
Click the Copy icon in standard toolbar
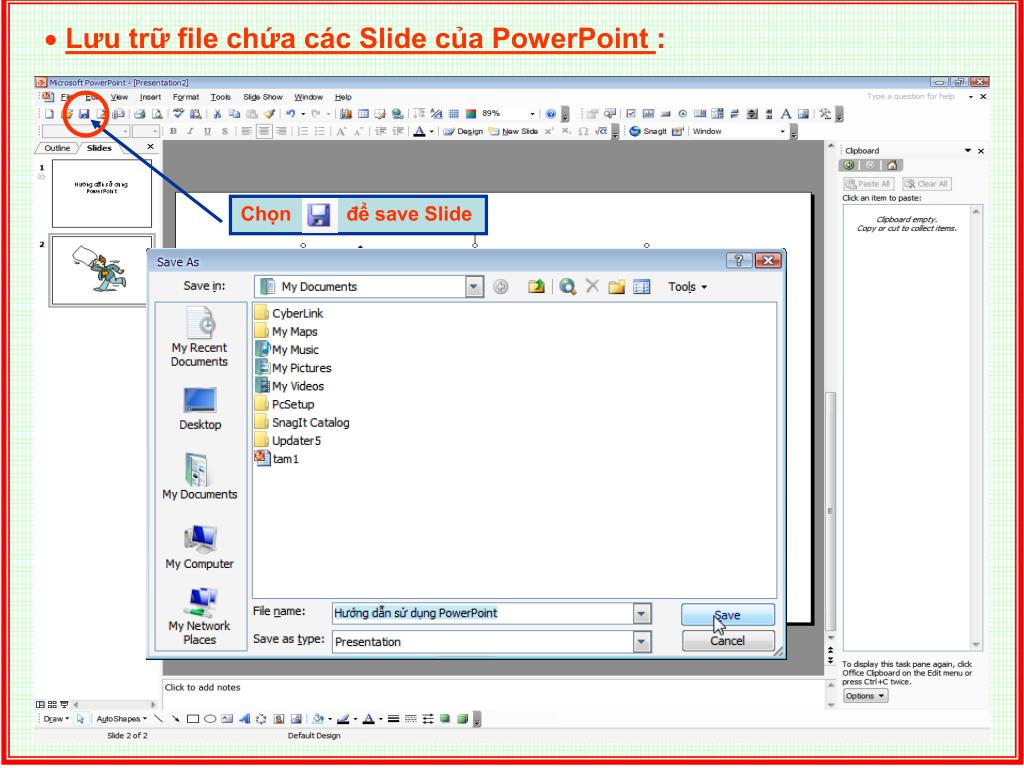[234, 114]
